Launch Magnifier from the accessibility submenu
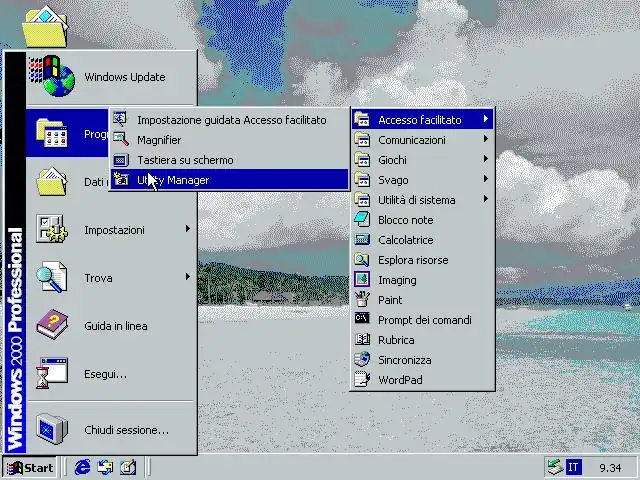Viewport: 640px width, 480px height. tap(230, 140)
